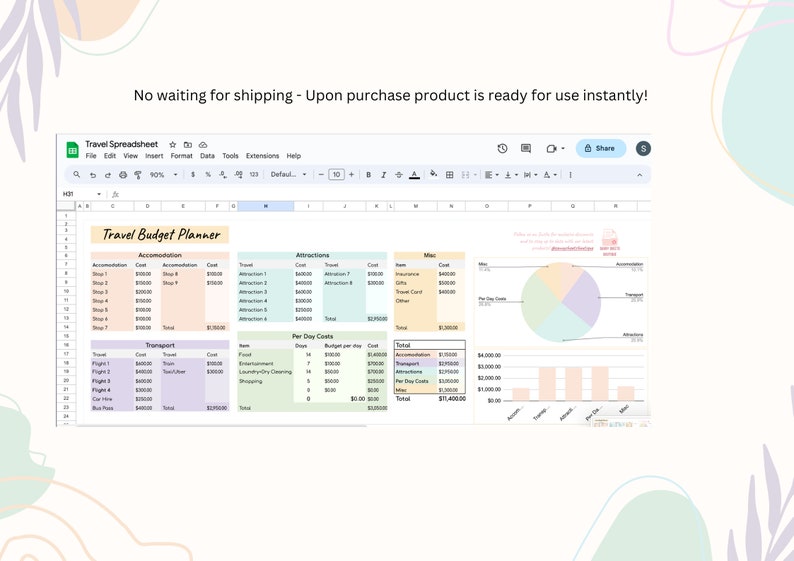The width and height of the screenshot is (794, 561).
Task: Click the print icon in toolbar
Action: tap(123, 175)
